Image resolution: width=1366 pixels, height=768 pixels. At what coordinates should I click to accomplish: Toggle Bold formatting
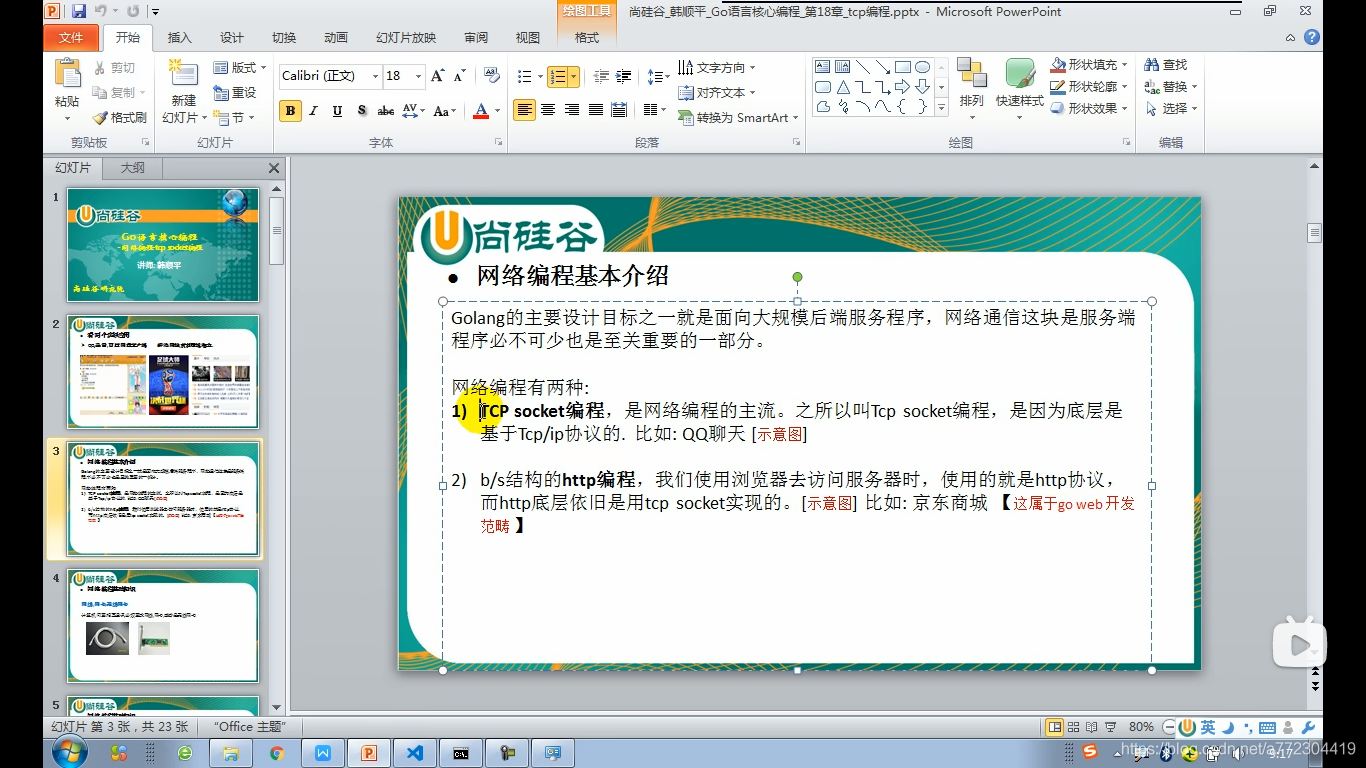[x=290, y=111]
